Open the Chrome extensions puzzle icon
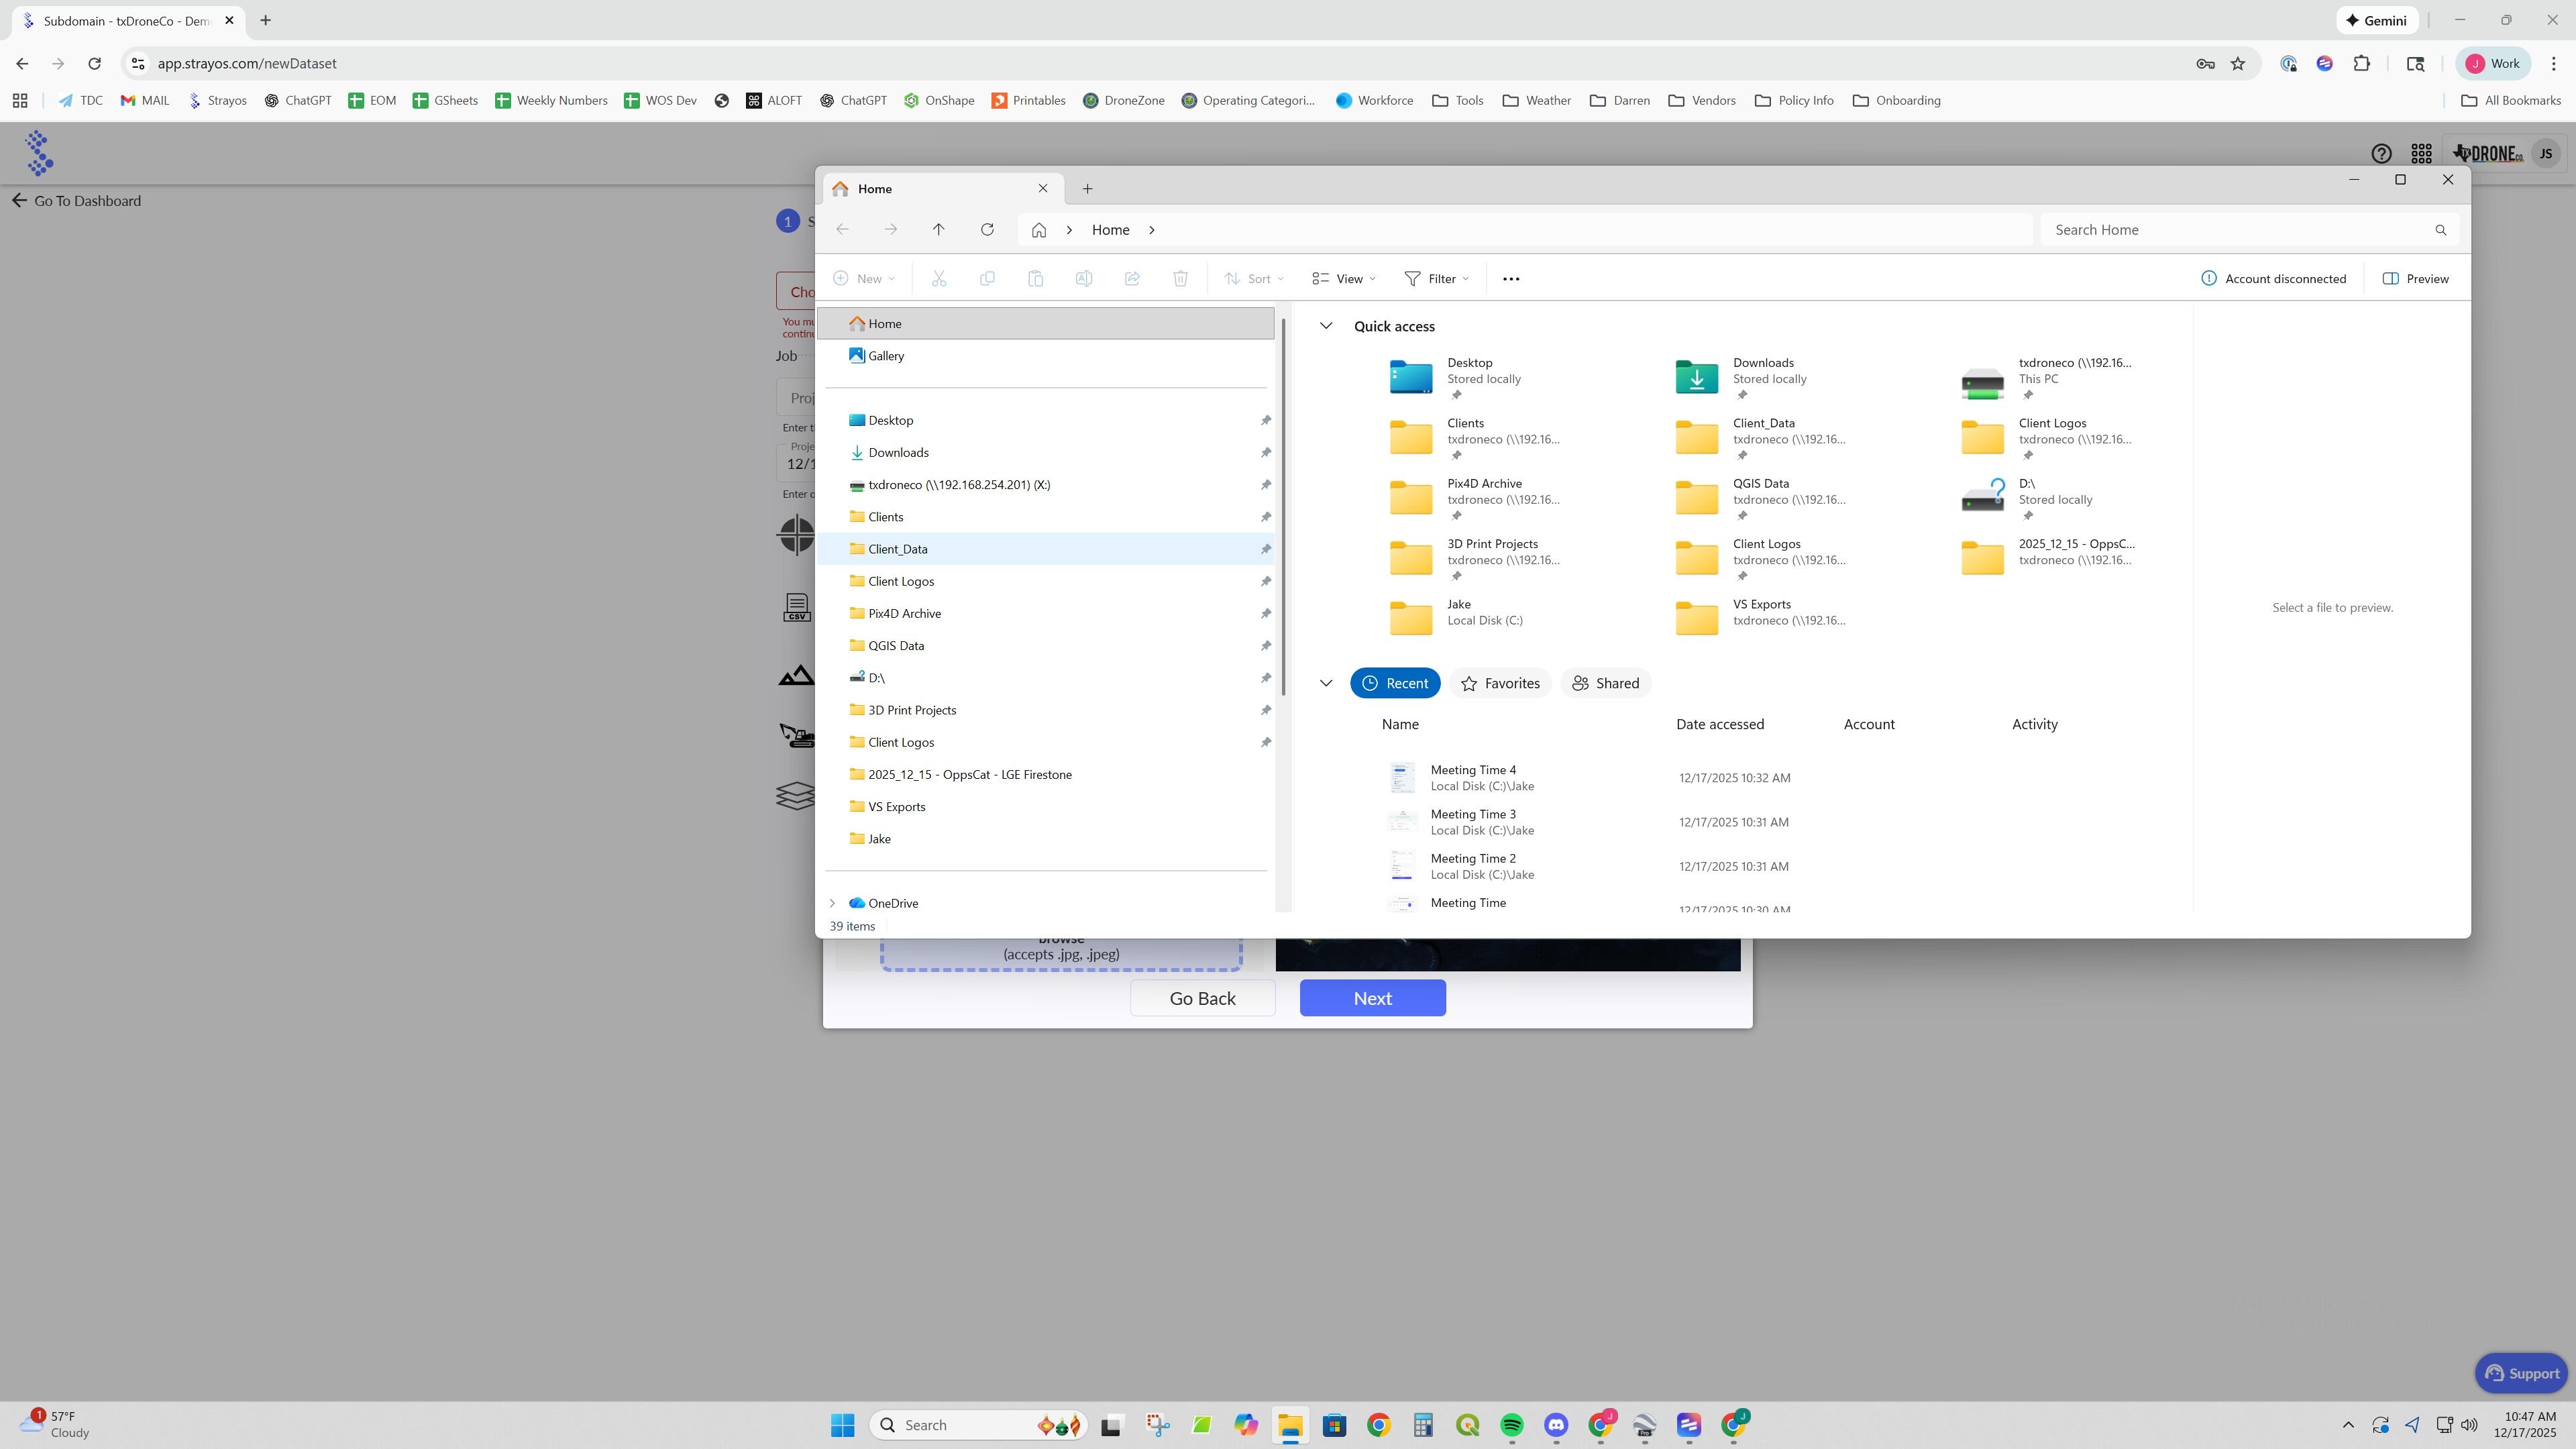This screenshot has width=2576, height=1449. tap(2361, 64)
